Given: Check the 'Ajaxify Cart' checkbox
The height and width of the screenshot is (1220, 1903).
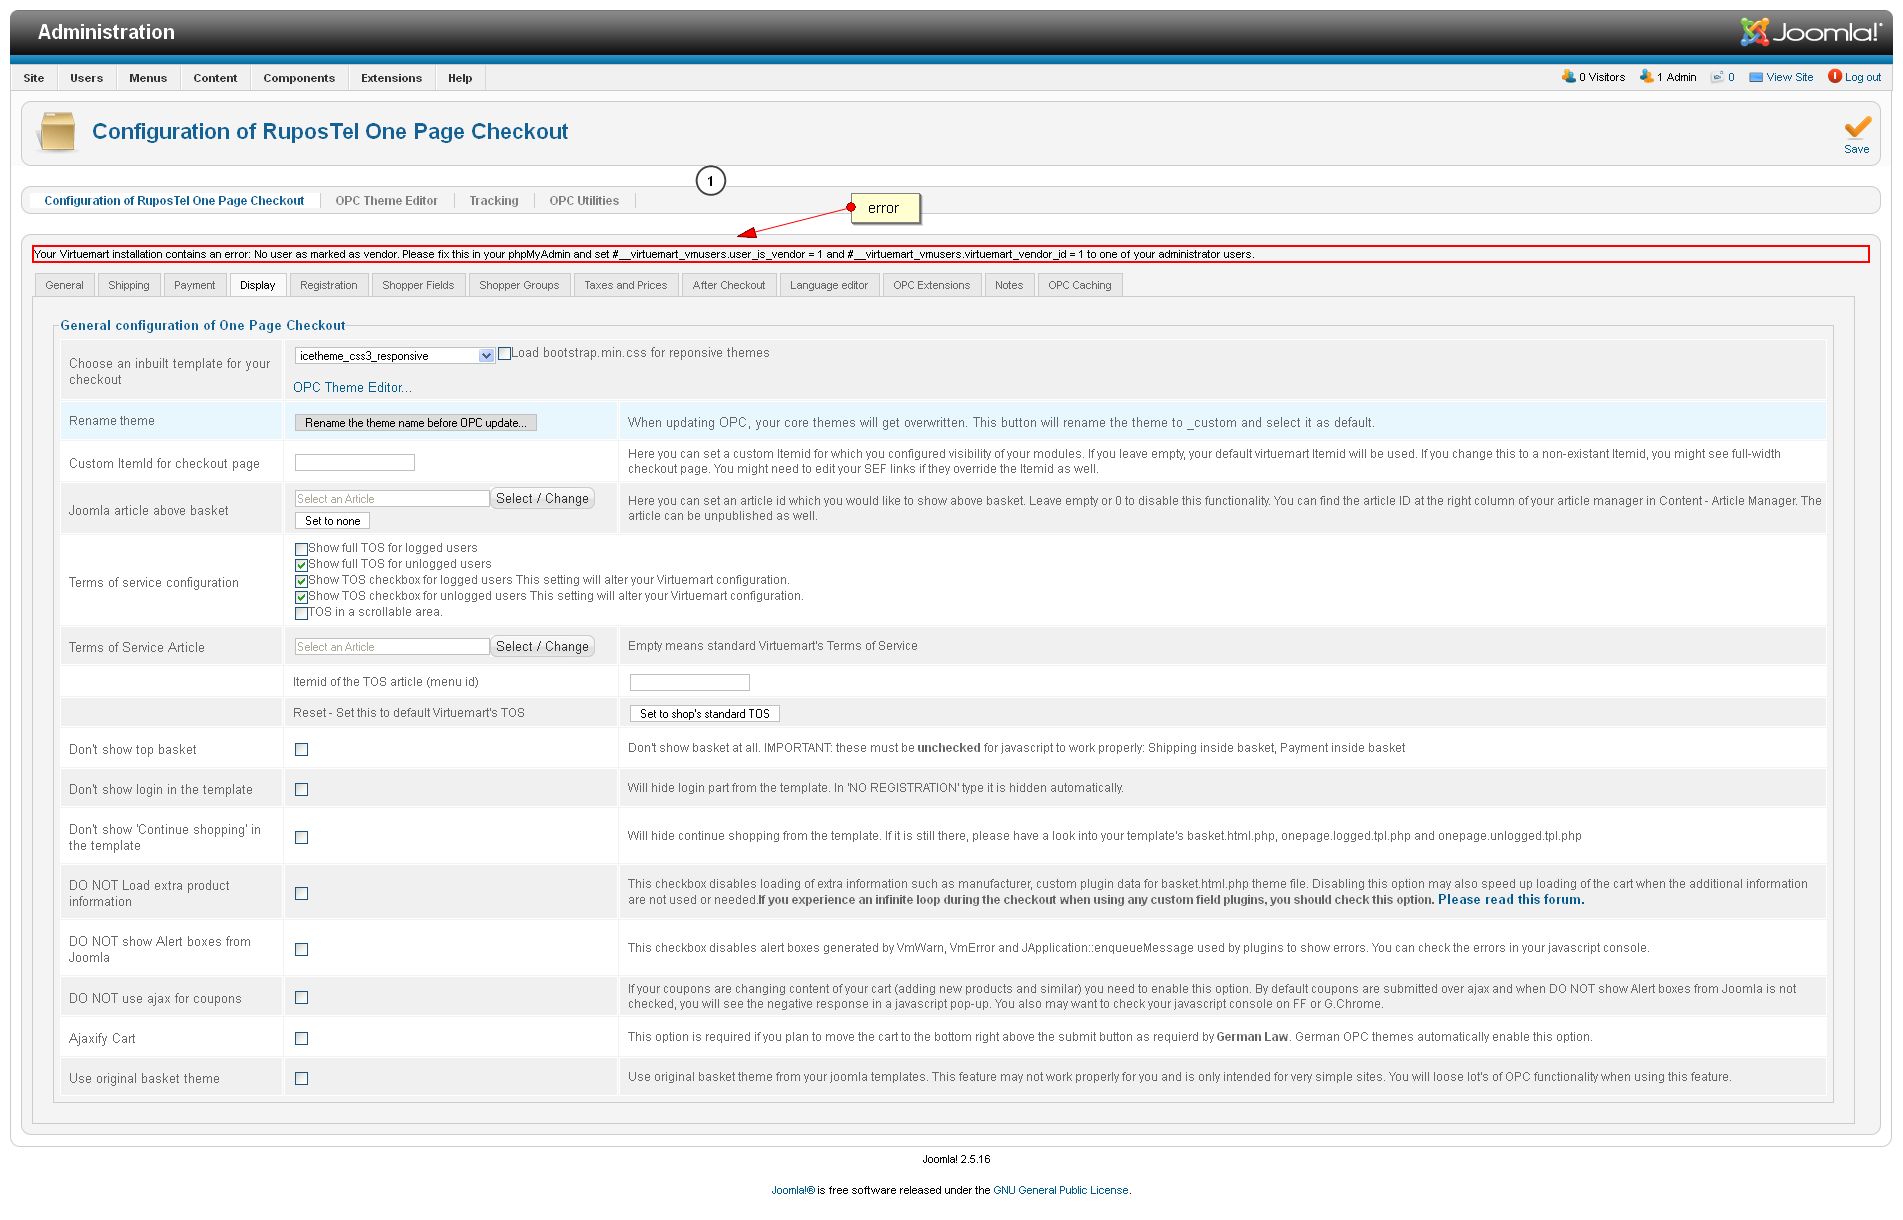Looking at the screenshot, I should [x=301, y=1039].
